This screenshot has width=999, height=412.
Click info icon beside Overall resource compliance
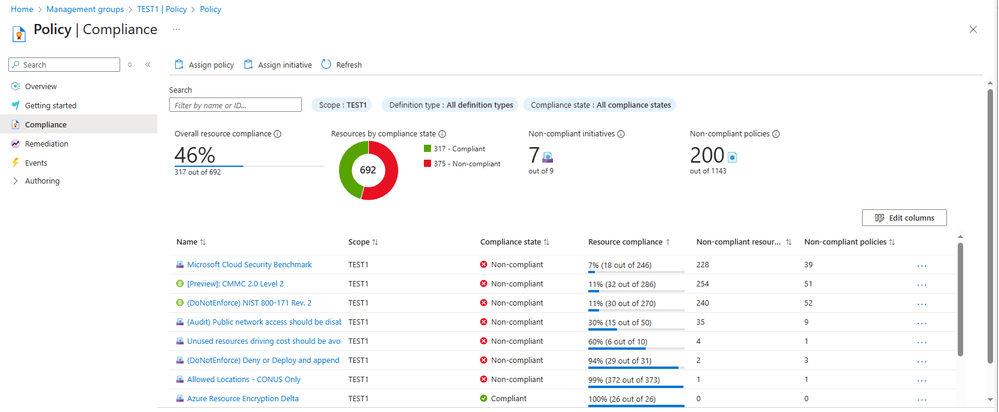point(278,134)
